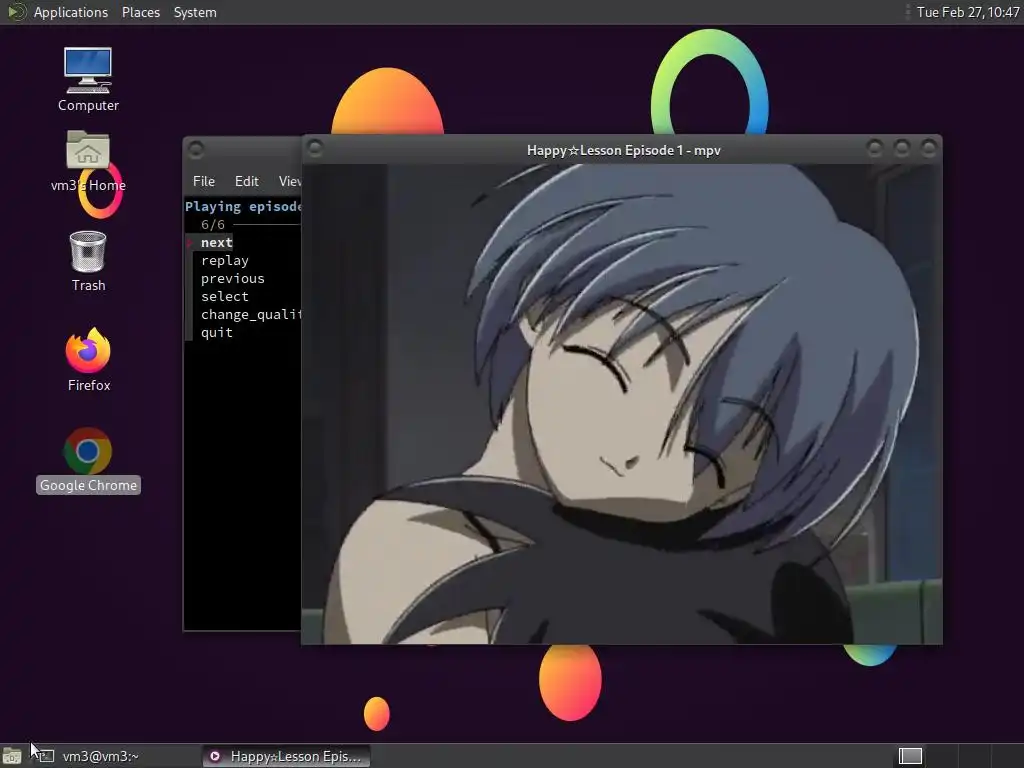Select 'previous' in the terminal episode menu
Image resolution: width=1024 pixels, height=768 pixels.
[x=232, y=278]
